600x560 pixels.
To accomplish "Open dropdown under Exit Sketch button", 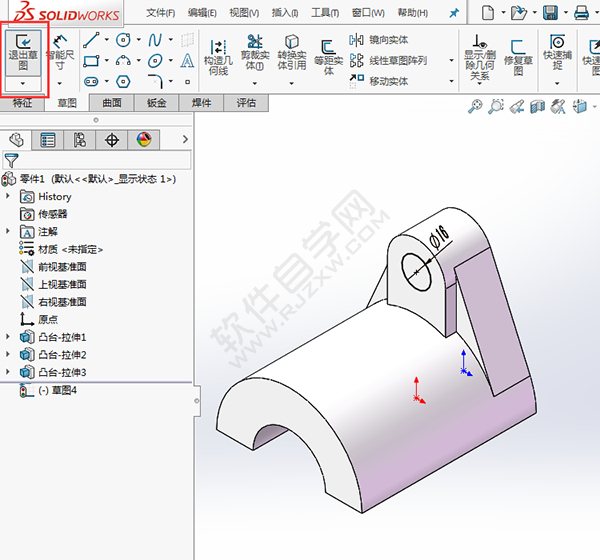I will click(x=23, y=83).
